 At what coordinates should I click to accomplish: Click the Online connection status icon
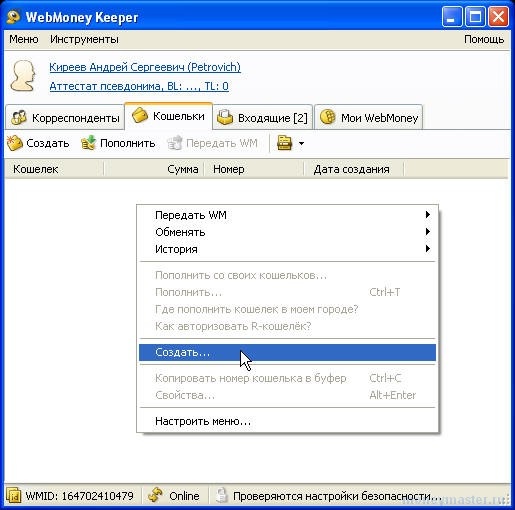point(155,496)
